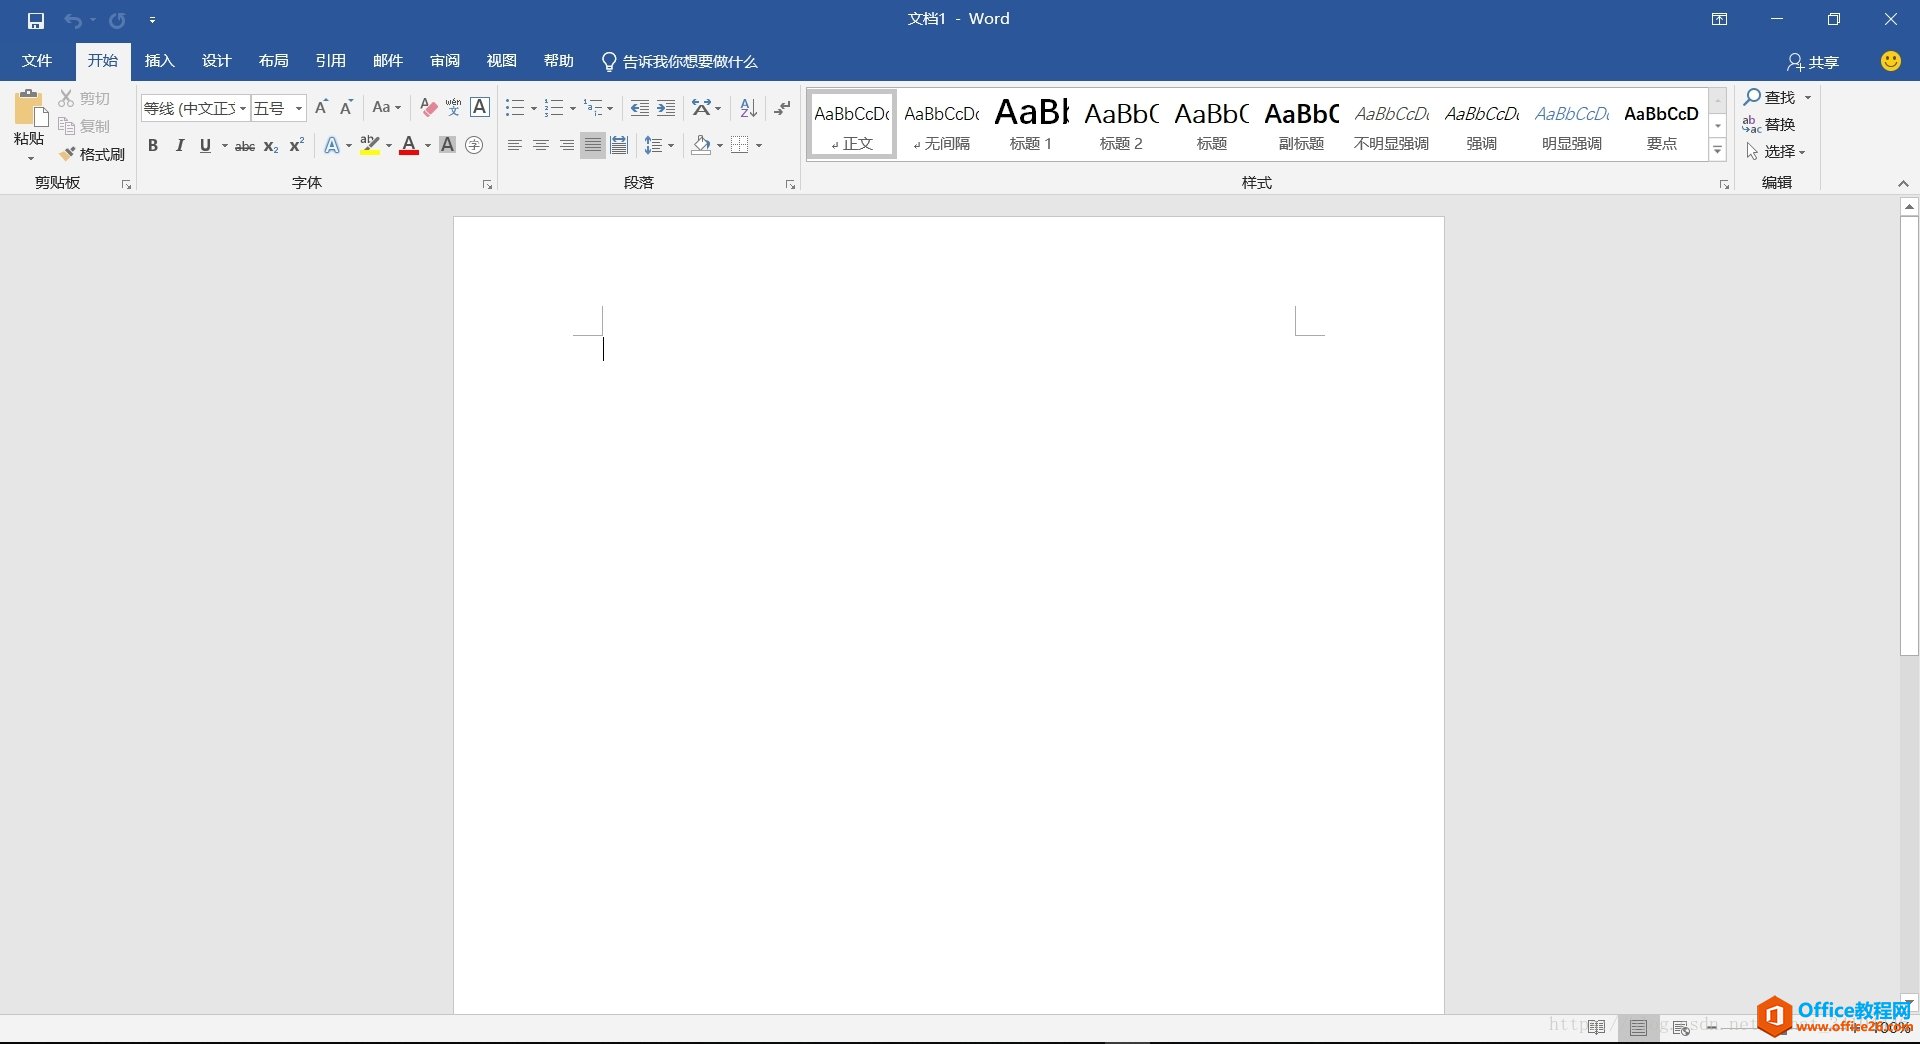Open the 布局 (Layout) tab
This screenshot has width=1920, height=1044.
tap(273, 61)
